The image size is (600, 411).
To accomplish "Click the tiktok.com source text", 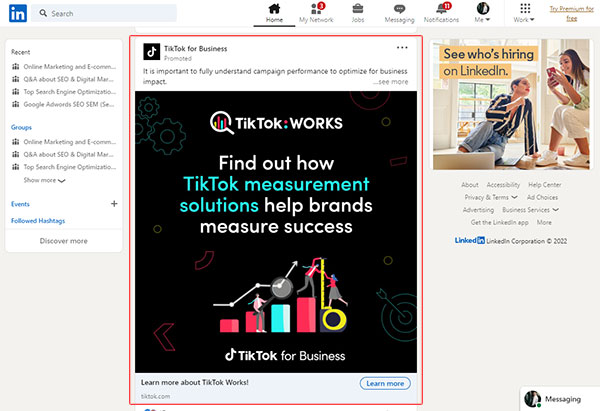I will point(155,396).
